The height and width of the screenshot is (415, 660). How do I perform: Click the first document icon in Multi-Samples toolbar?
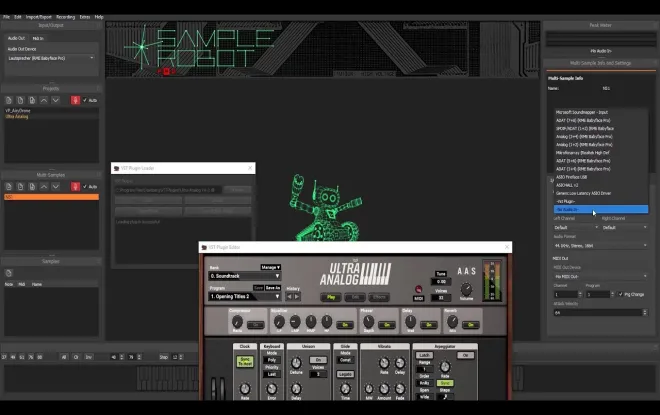[9, 186]
